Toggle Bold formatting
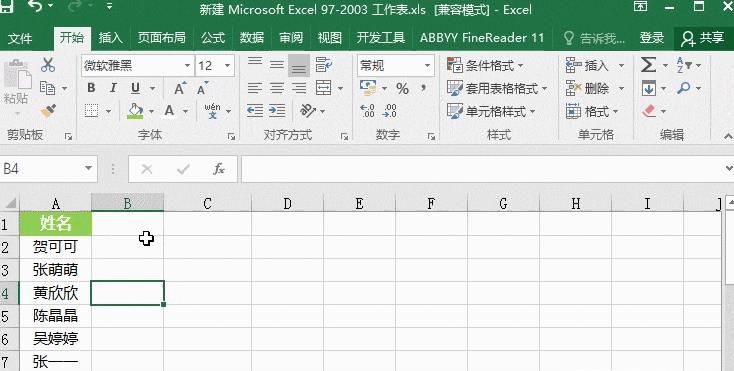This screenshot has height=371, width=734. pos(91,88)
